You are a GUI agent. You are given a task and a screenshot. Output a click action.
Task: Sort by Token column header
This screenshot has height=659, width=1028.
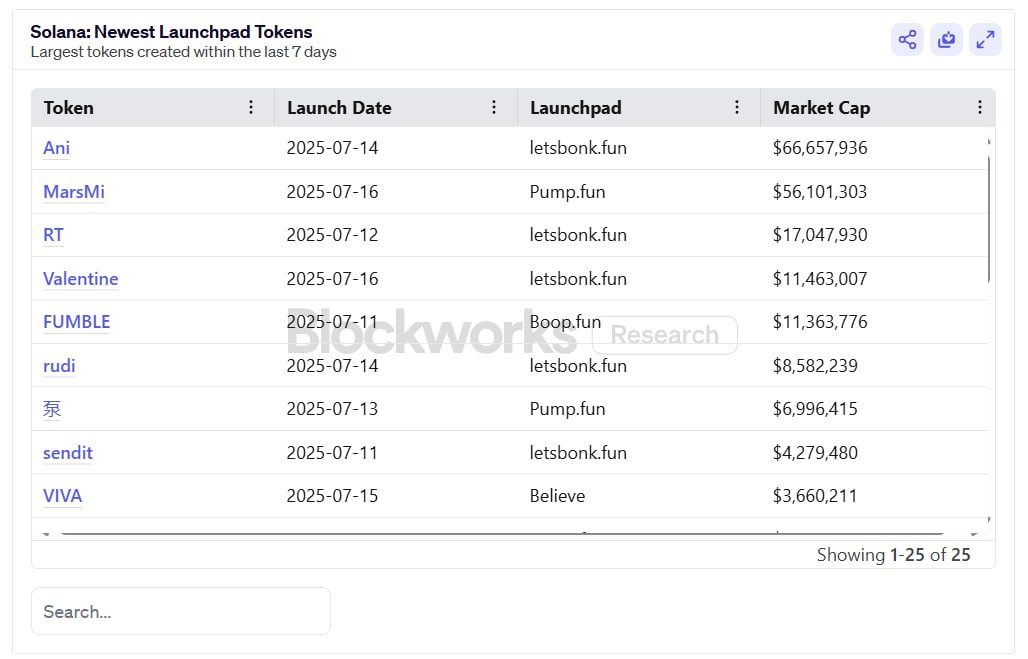(69, 108)
